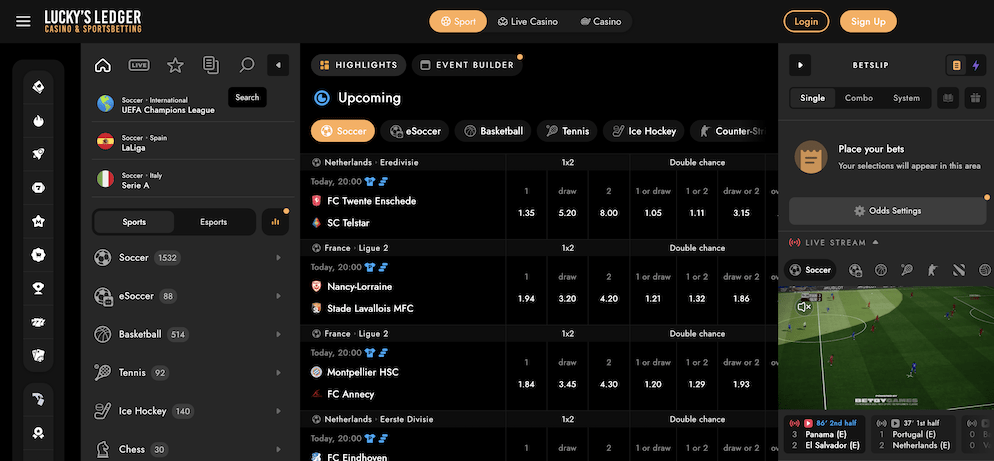Viewport: 994px width, 461px height.
Task: Collapse the betslip panel arrow
Action: 800,65
